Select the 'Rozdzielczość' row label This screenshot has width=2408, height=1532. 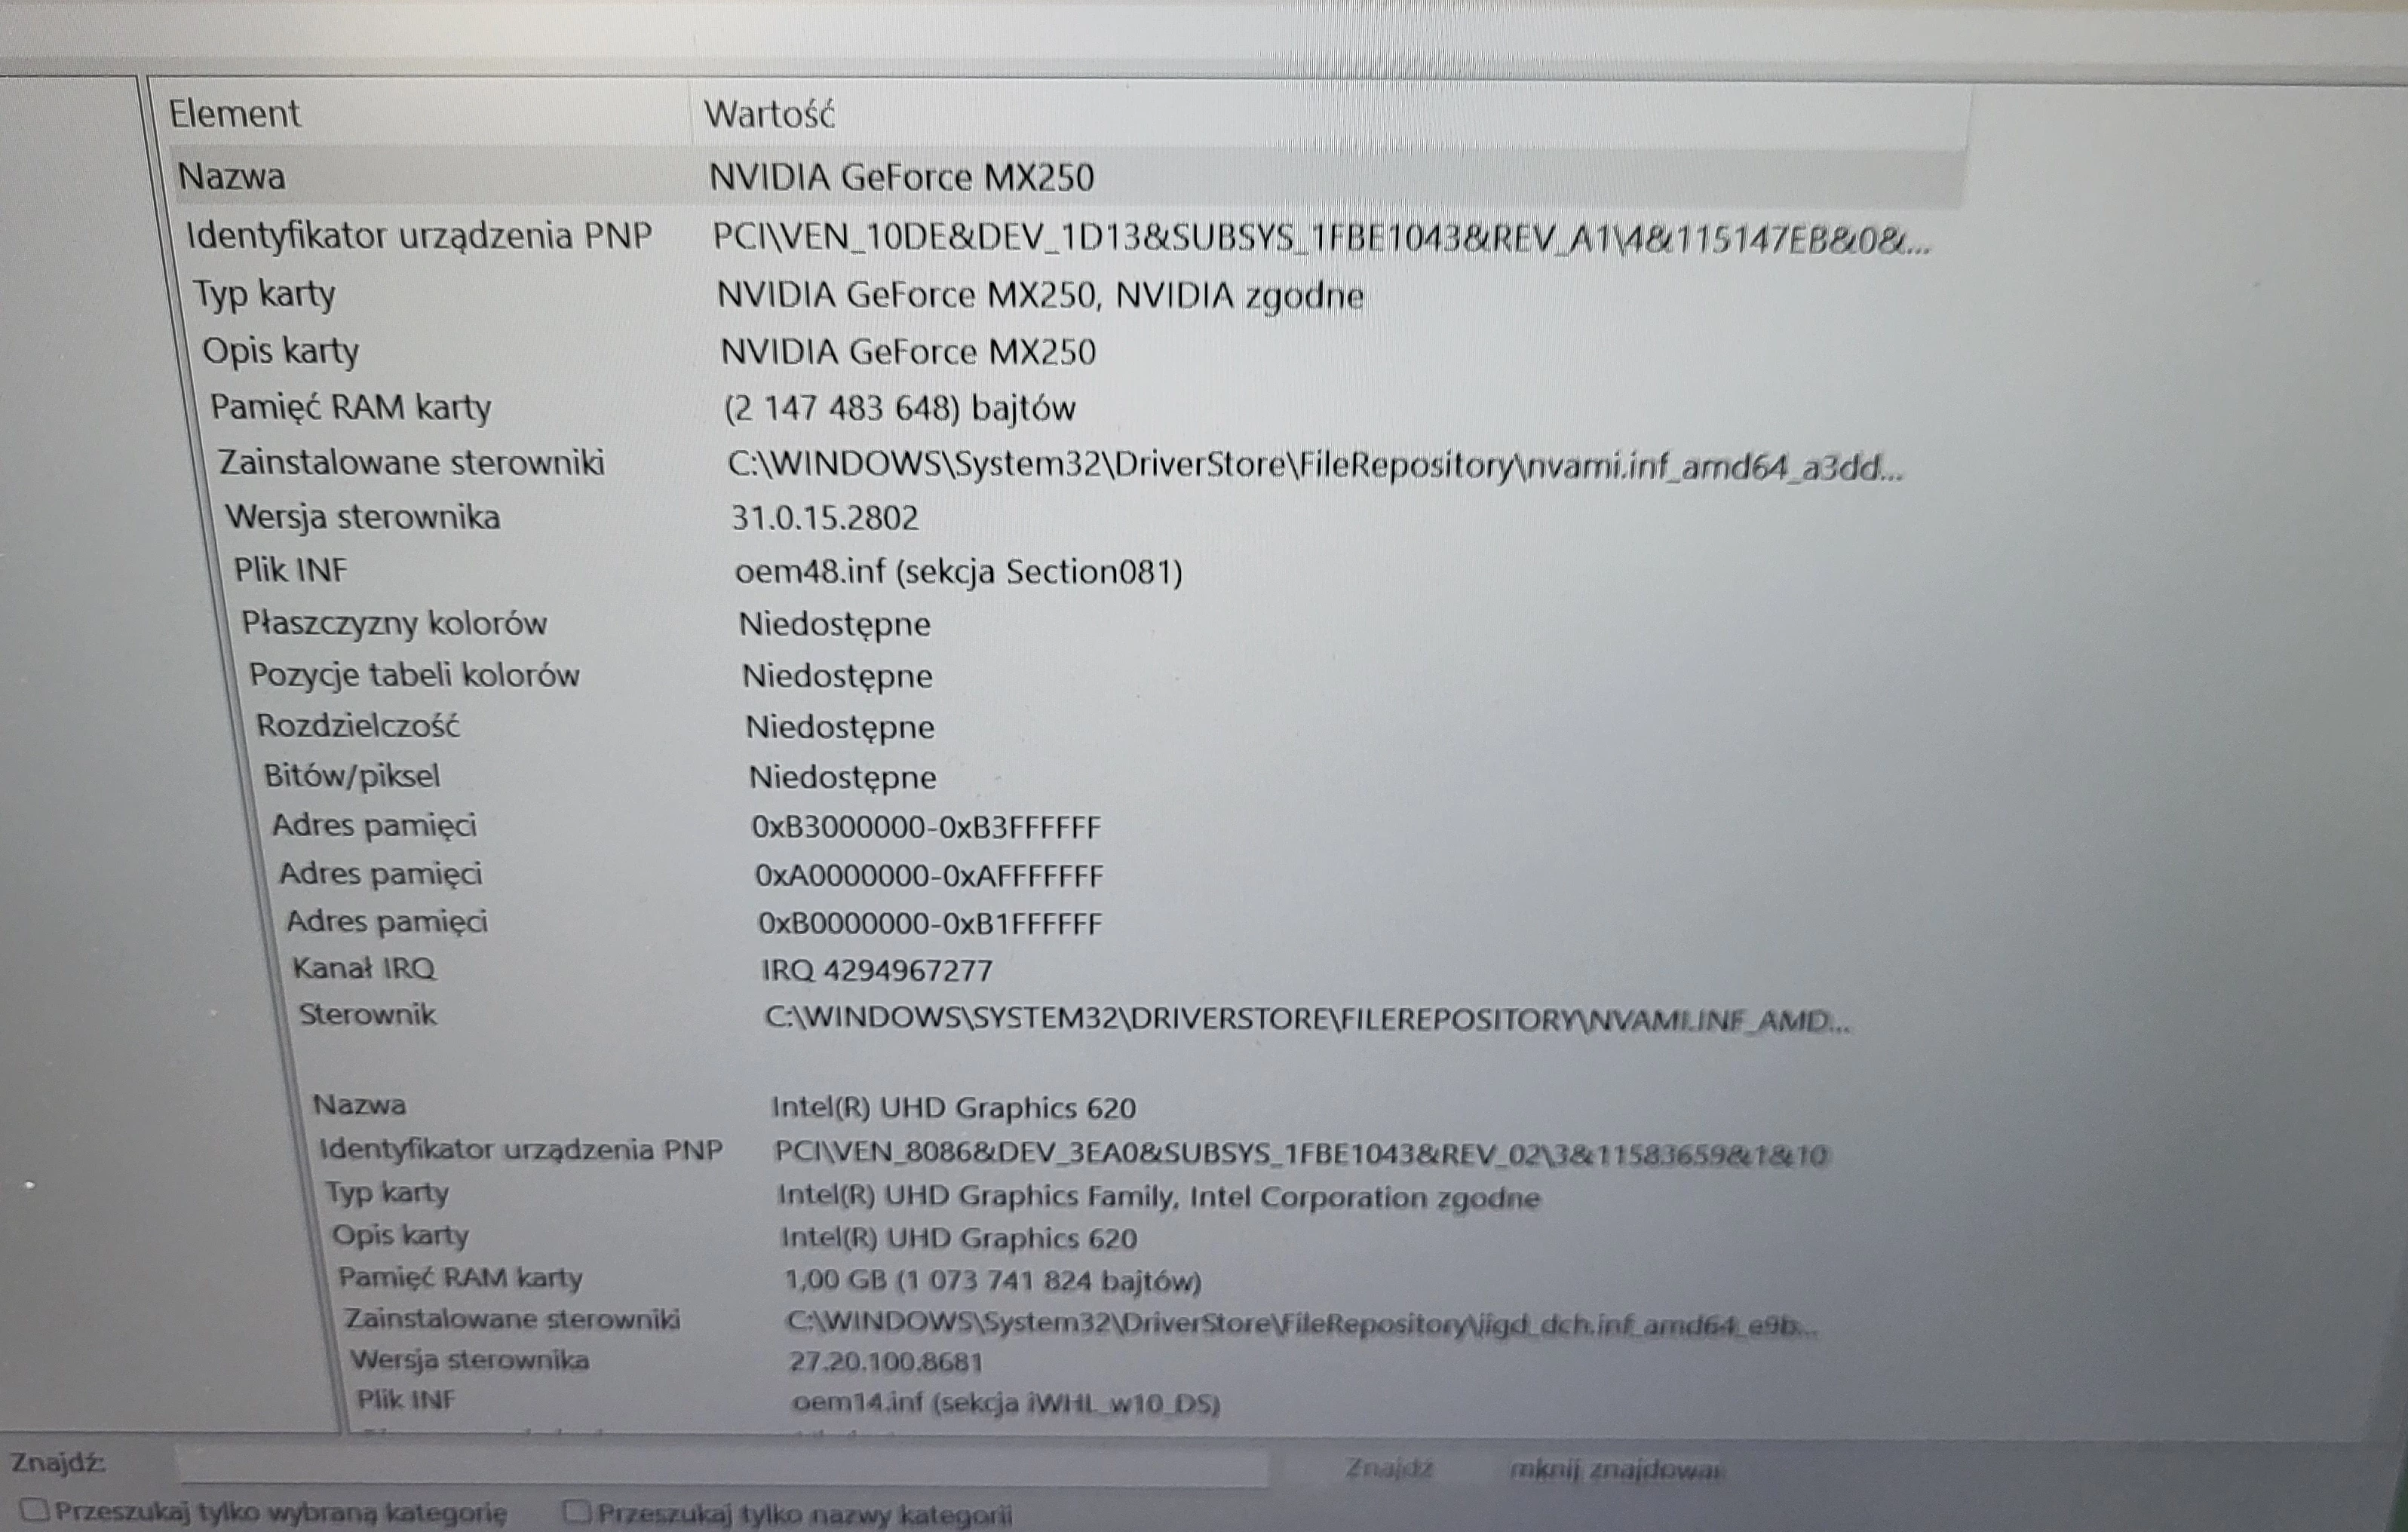pyautogui.click(x=358, y=725)
